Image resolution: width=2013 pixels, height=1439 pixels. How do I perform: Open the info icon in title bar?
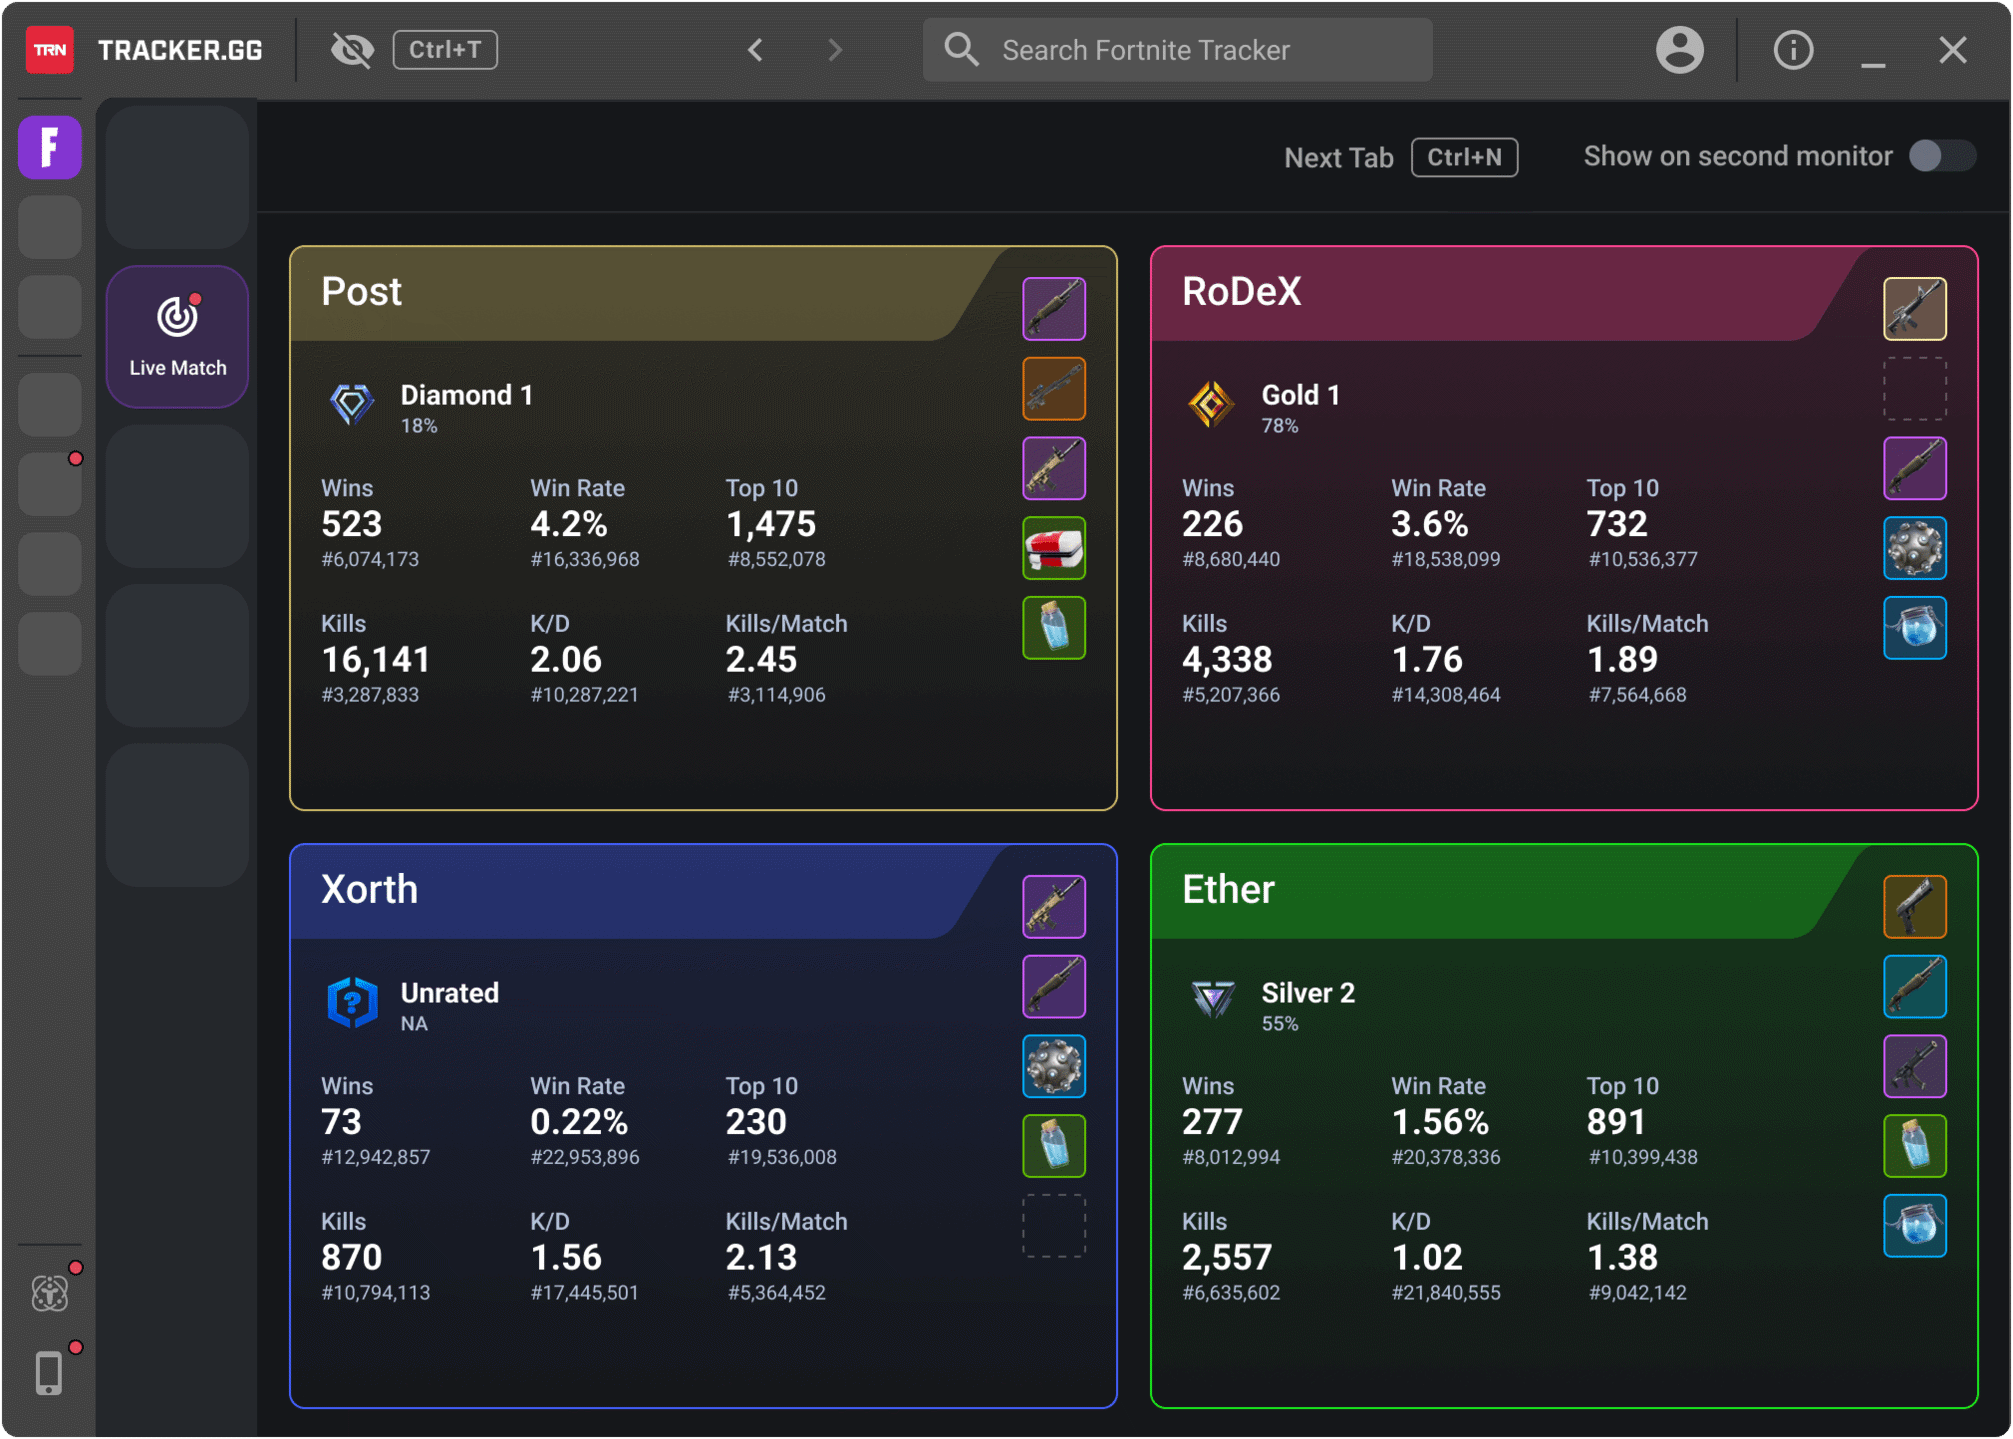point(1793,50)
